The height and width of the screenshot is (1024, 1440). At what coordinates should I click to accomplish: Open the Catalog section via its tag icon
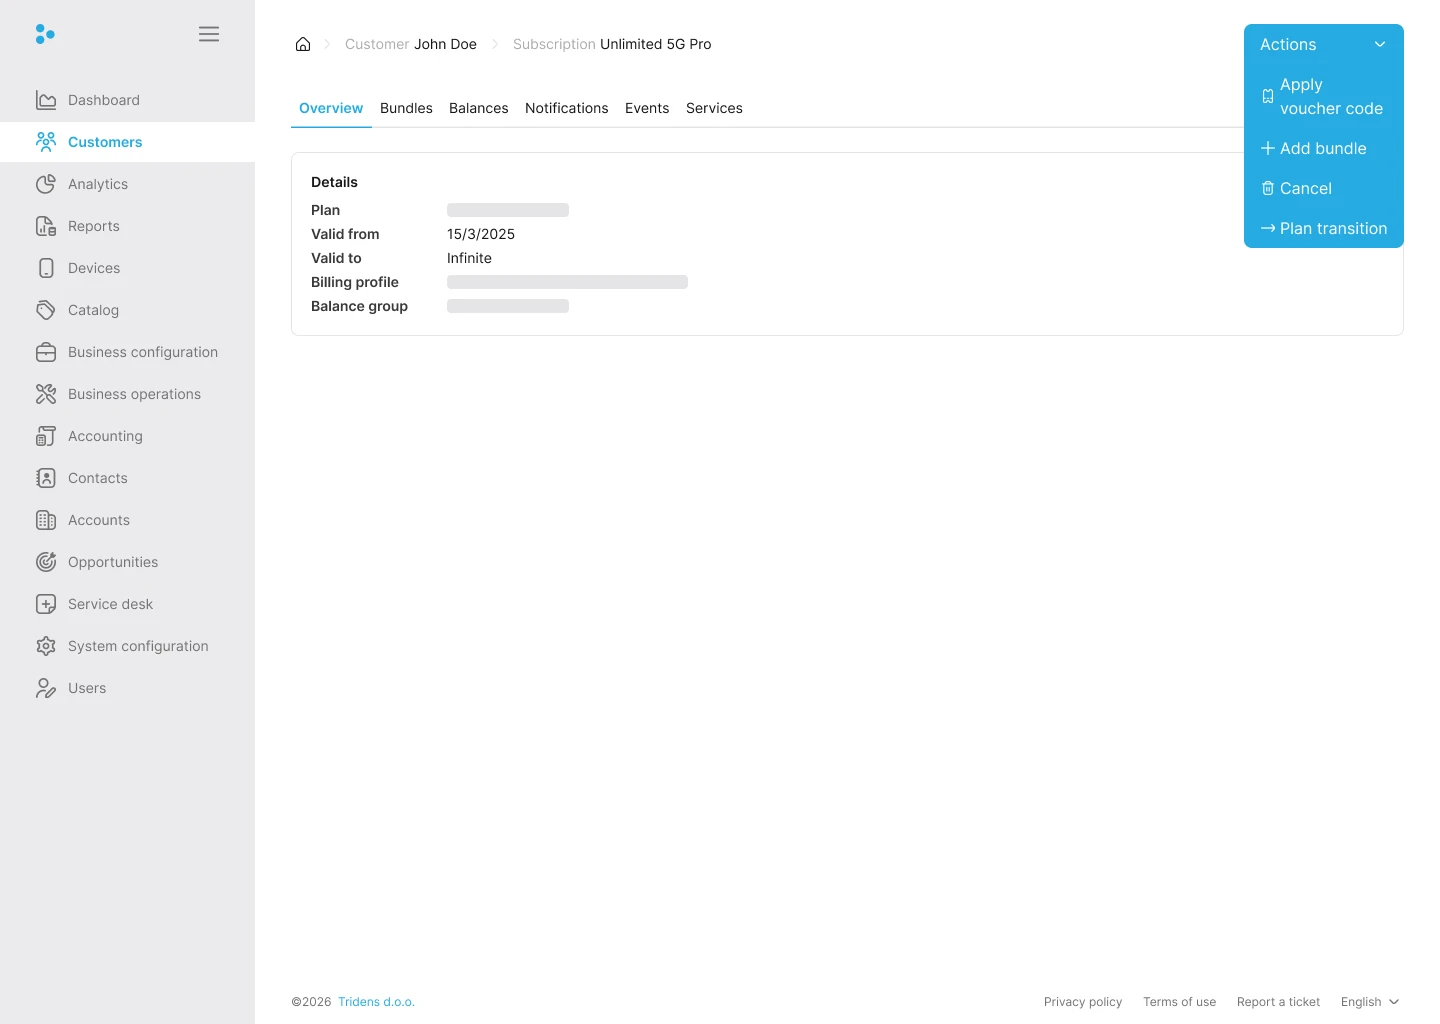[46, 310]
